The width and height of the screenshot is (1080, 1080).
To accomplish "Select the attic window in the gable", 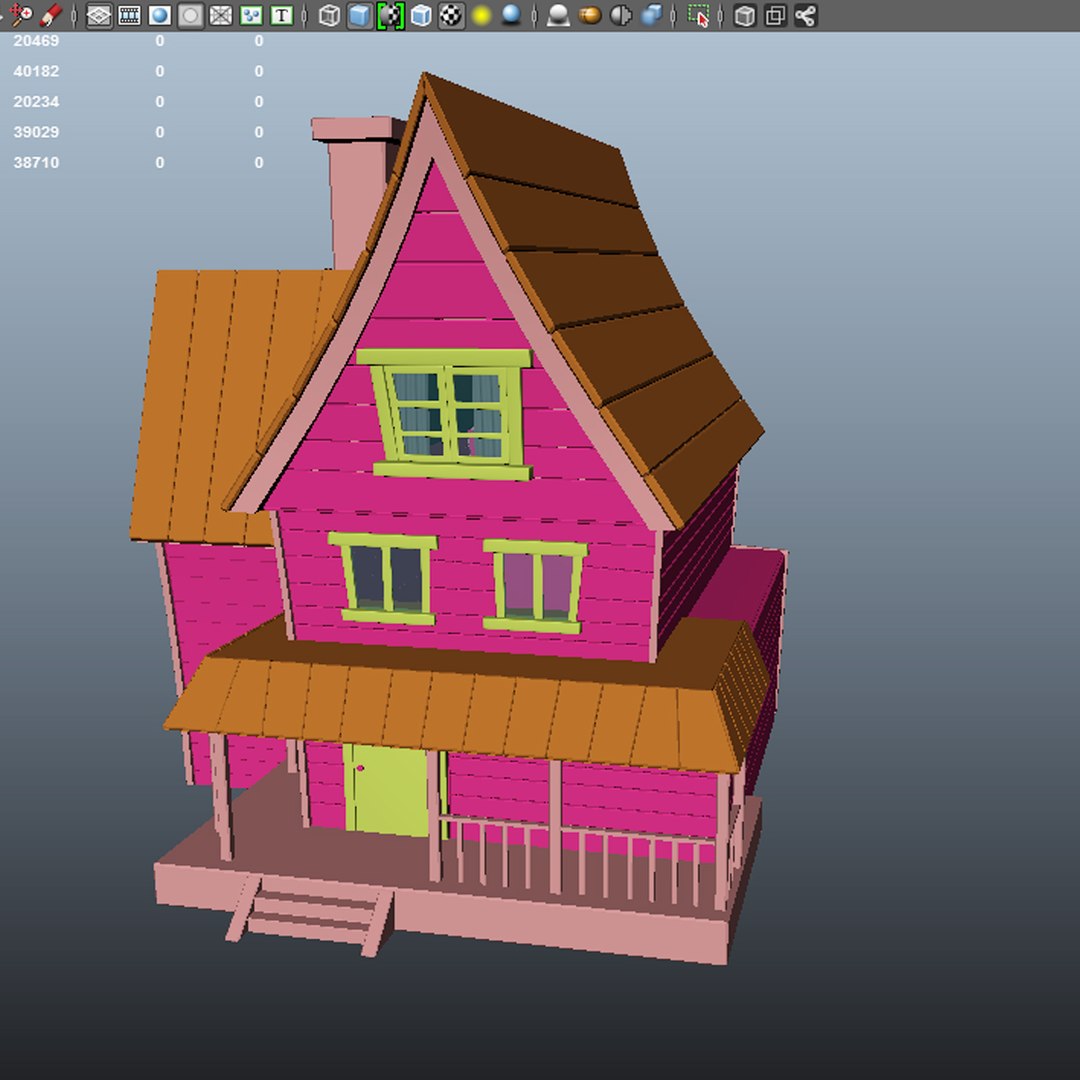I will 448,415.
